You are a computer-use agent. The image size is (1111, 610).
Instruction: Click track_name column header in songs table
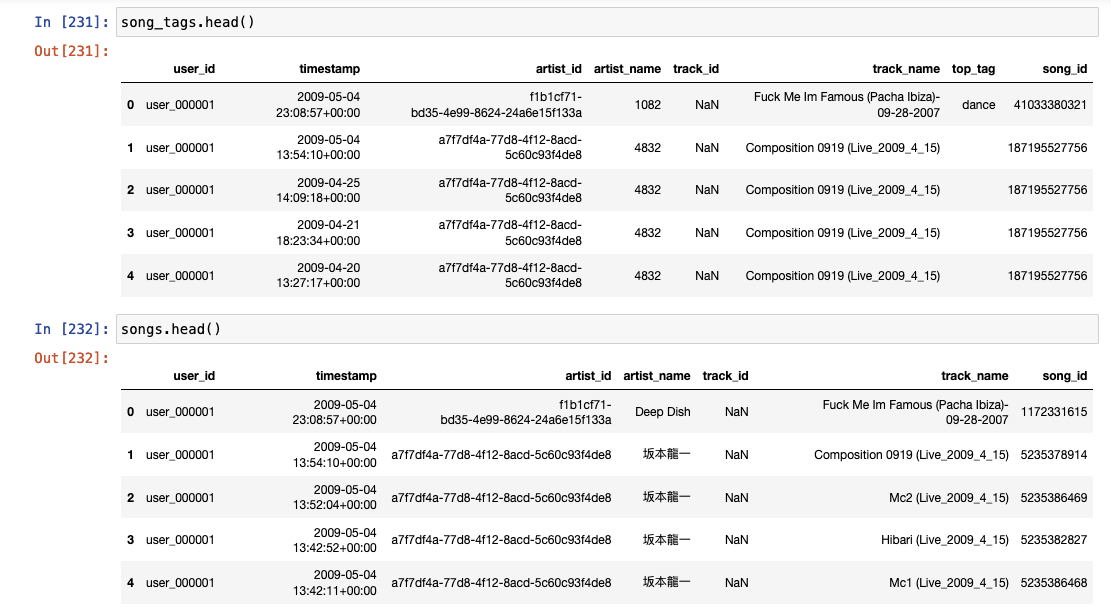pyautogui.click(x=974, y=375)
